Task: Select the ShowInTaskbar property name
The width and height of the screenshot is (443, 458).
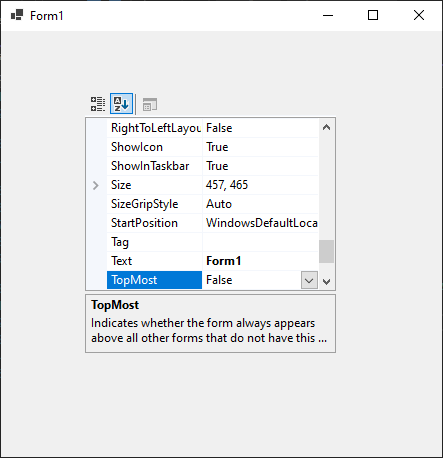Action: tap(150, 166)
